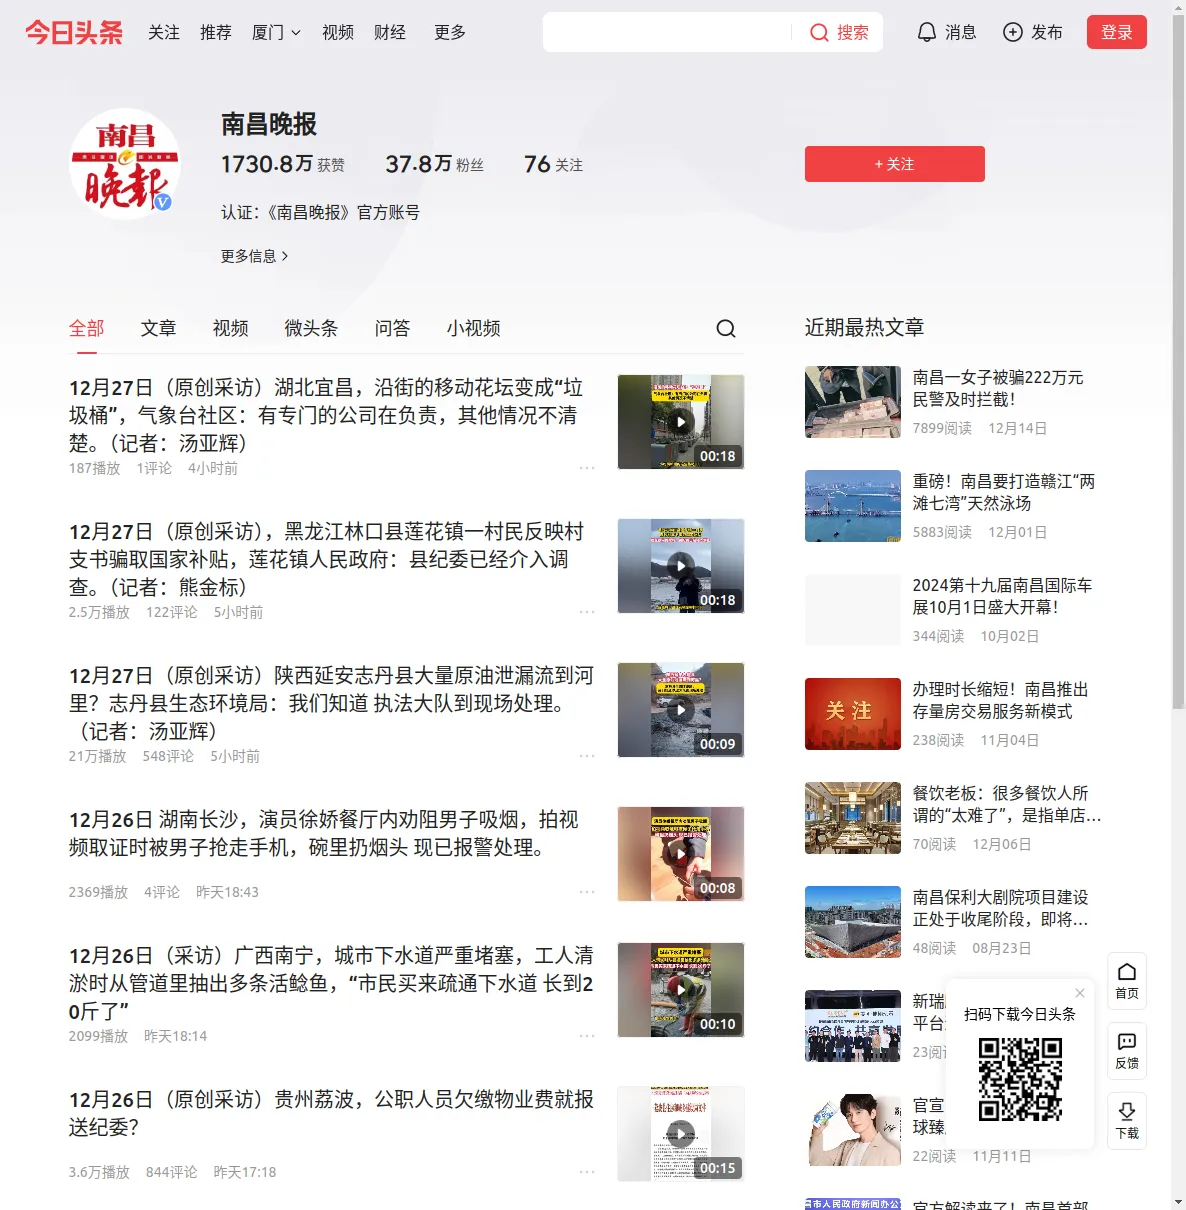
Task: Go to 首页 via floating home icon
Action: (x=1127, y=981)
